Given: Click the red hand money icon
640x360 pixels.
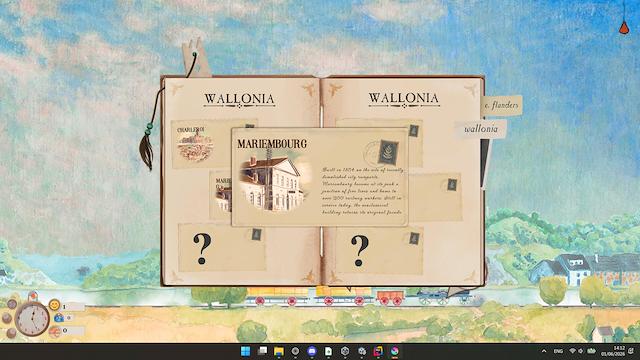Looking at the screenshot, I should (55, 331).
